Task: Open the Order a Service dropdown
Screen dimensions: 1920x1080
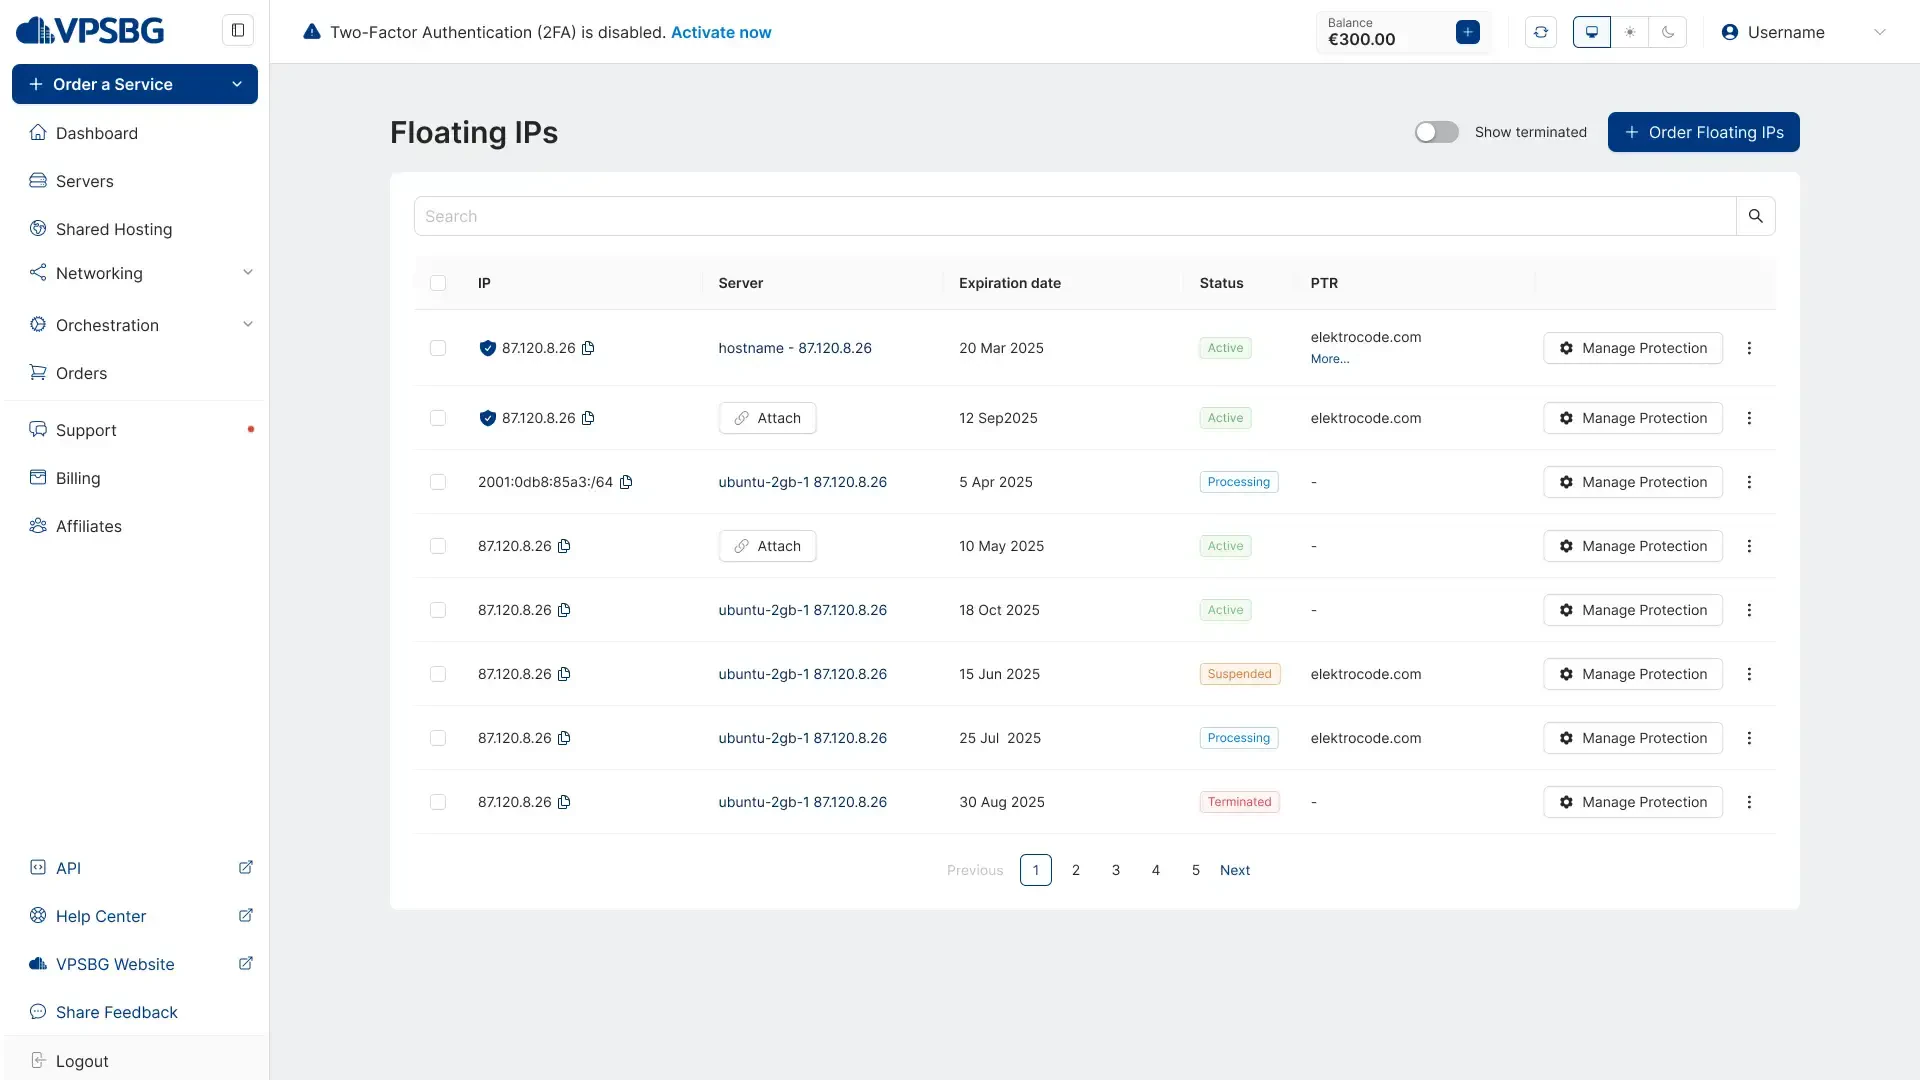Action: pos(135,84)
